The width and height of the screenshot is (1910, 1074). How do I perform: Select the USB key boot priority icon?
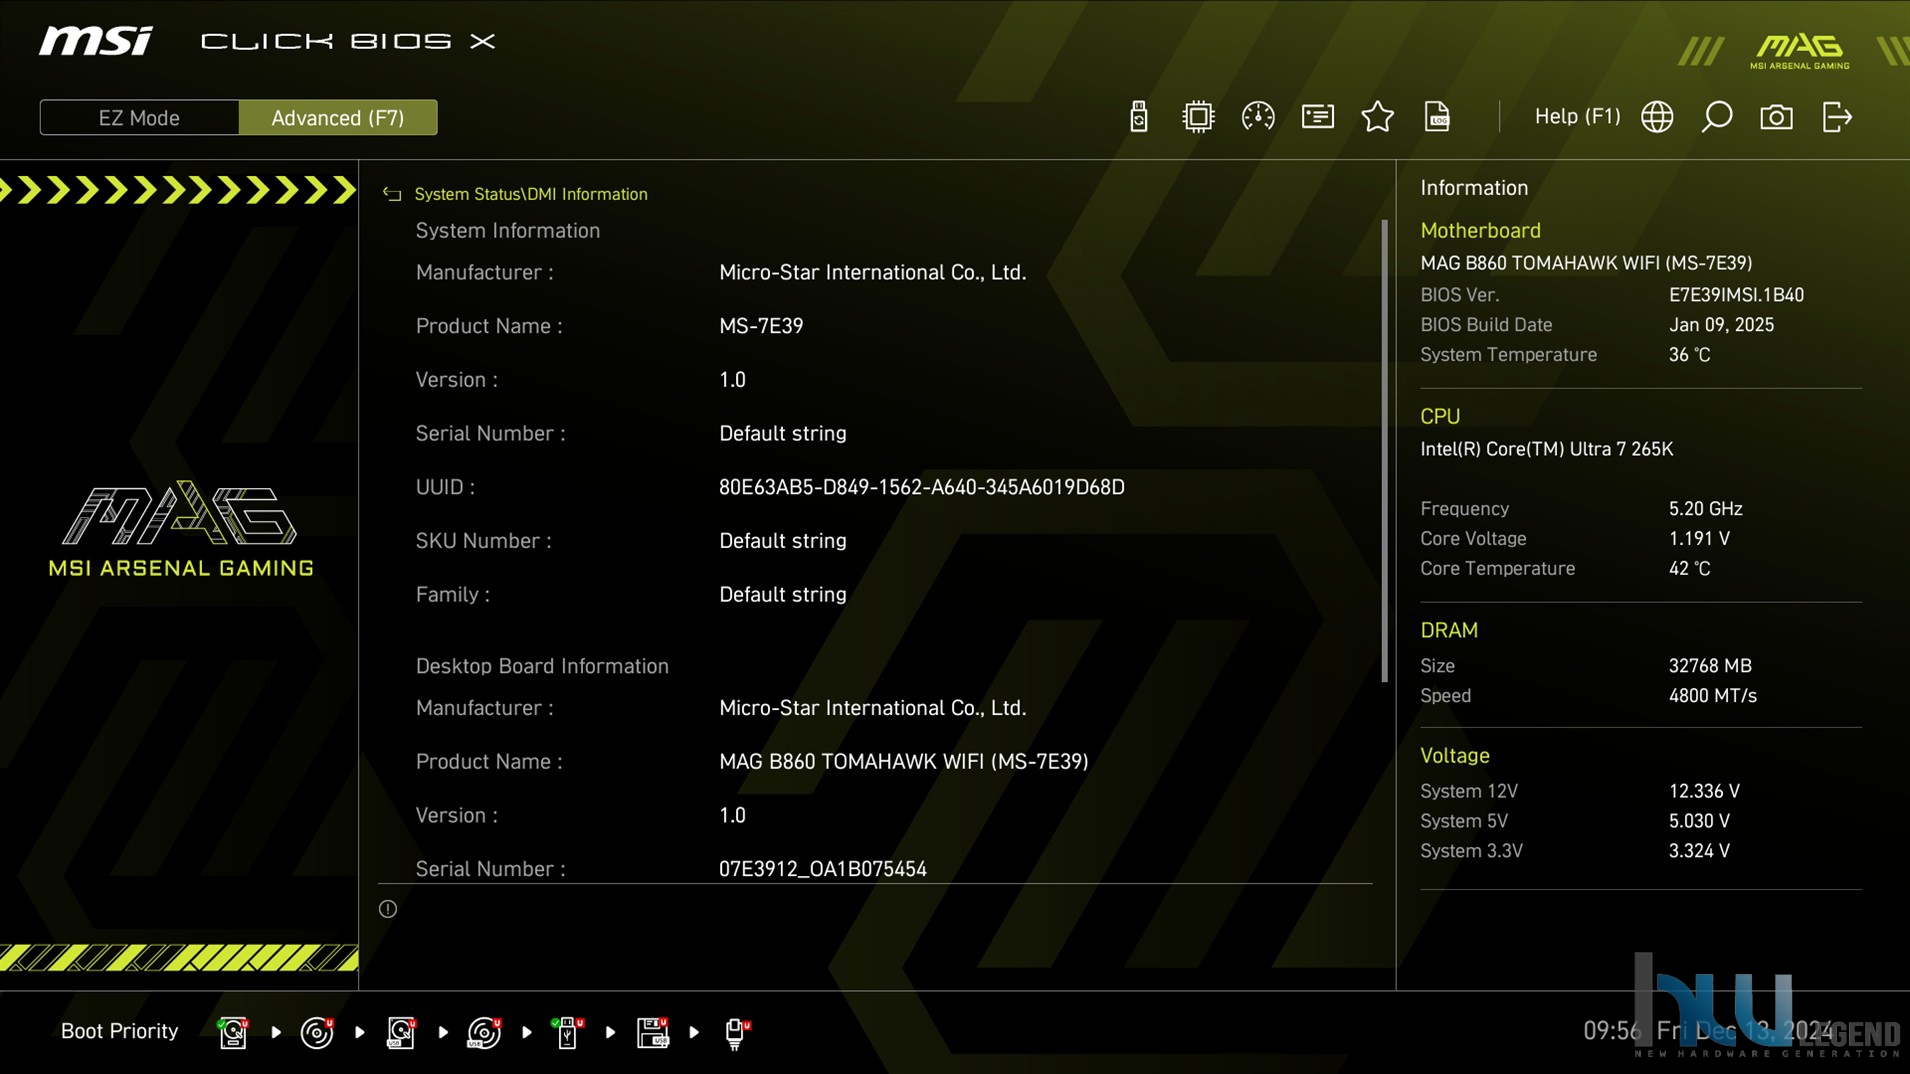(567, 1032)
